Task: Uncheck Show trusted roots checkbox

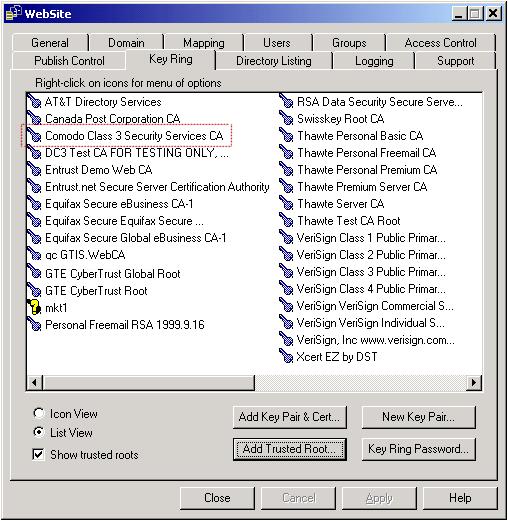Action: 38,454
